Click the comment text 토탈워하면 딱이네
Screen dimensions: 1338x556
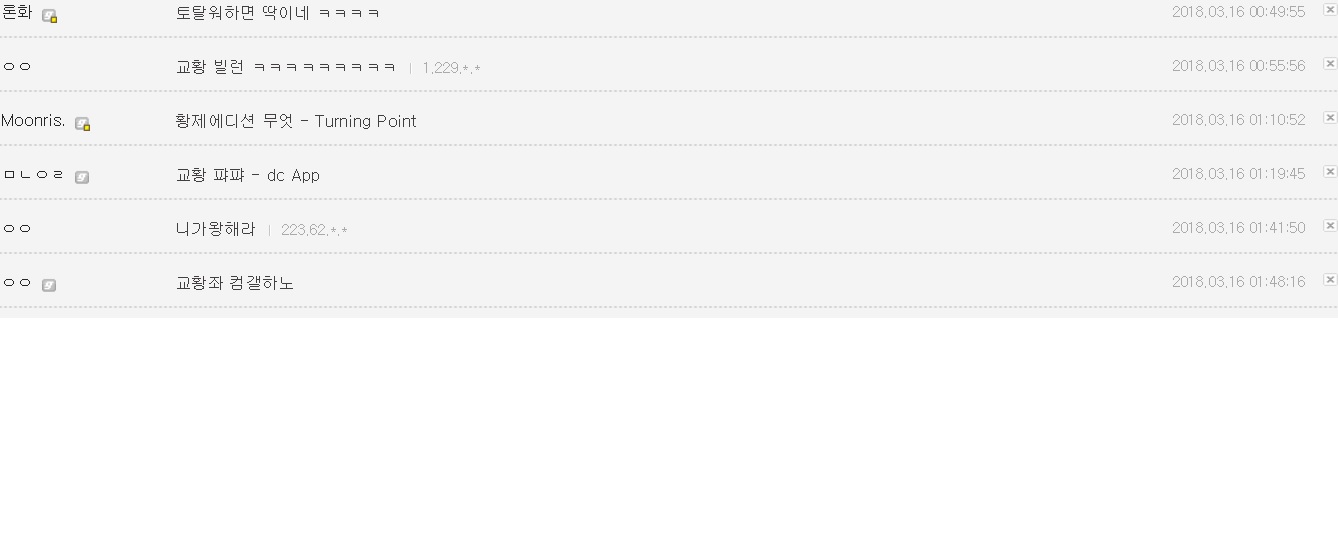coord(277,13)
